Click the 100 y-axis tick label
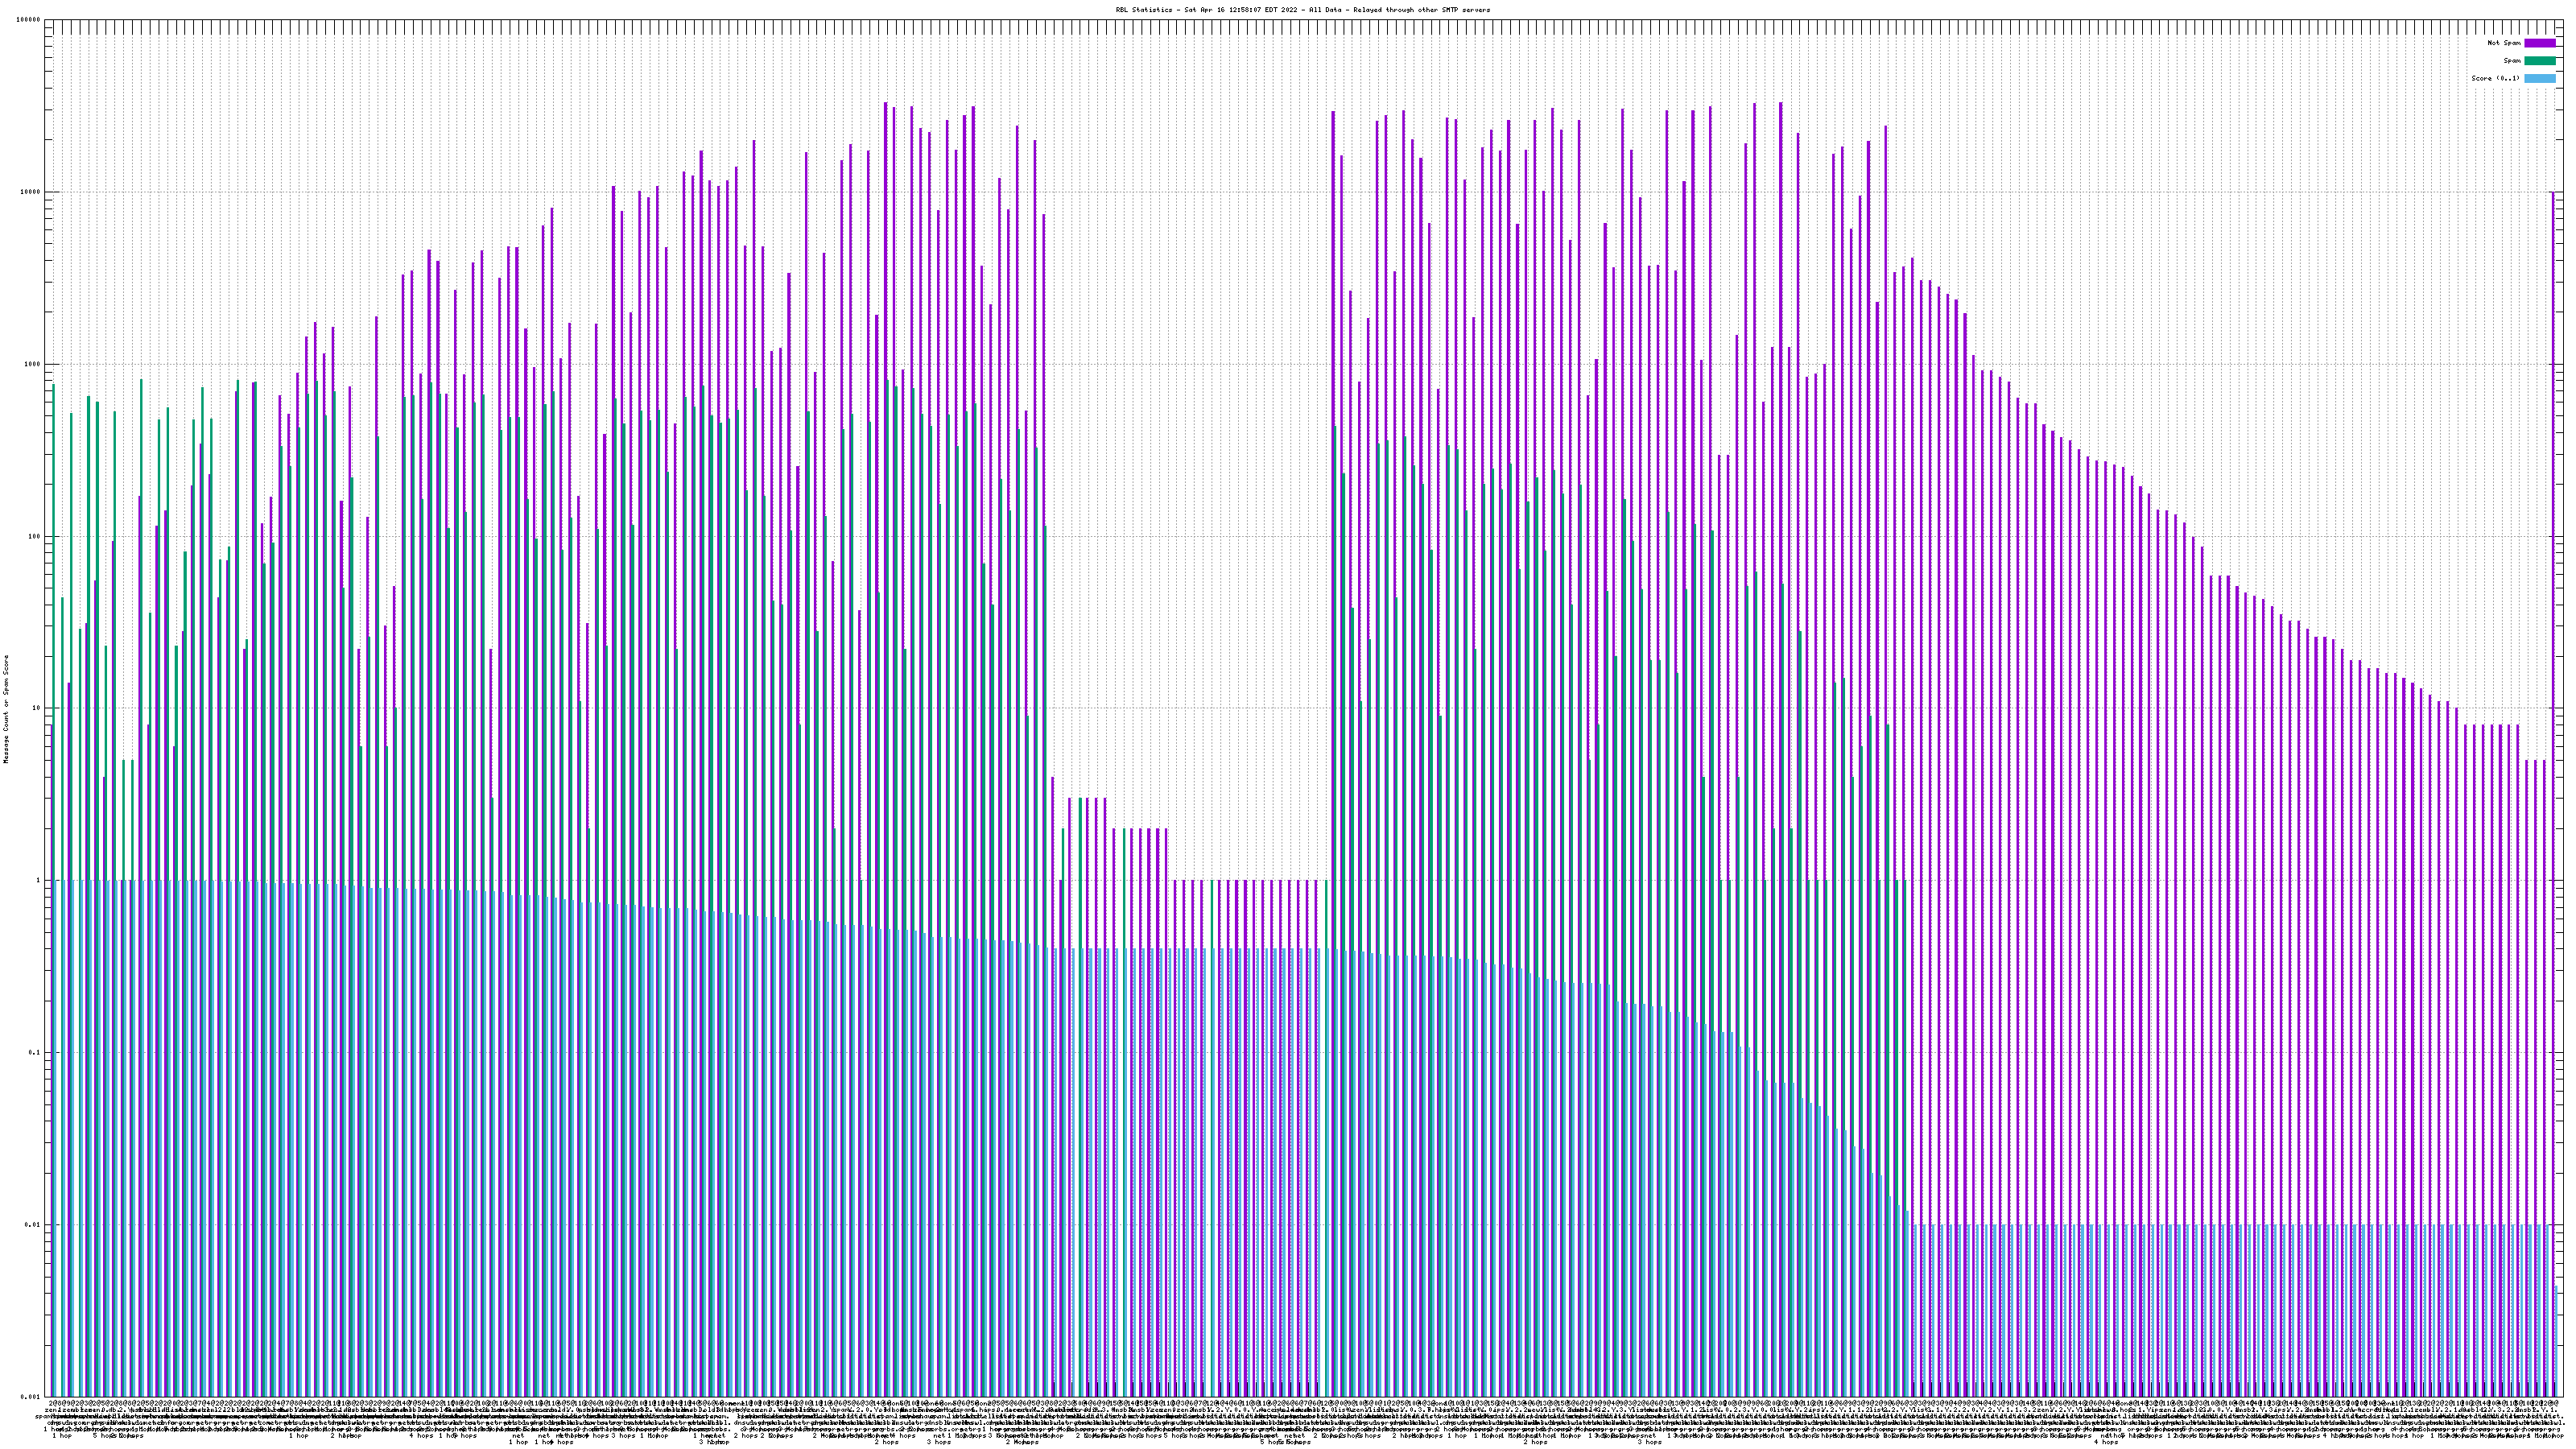Viewport: 2576px width, 1449px height. pyautogui.click(x=34, y=536)
